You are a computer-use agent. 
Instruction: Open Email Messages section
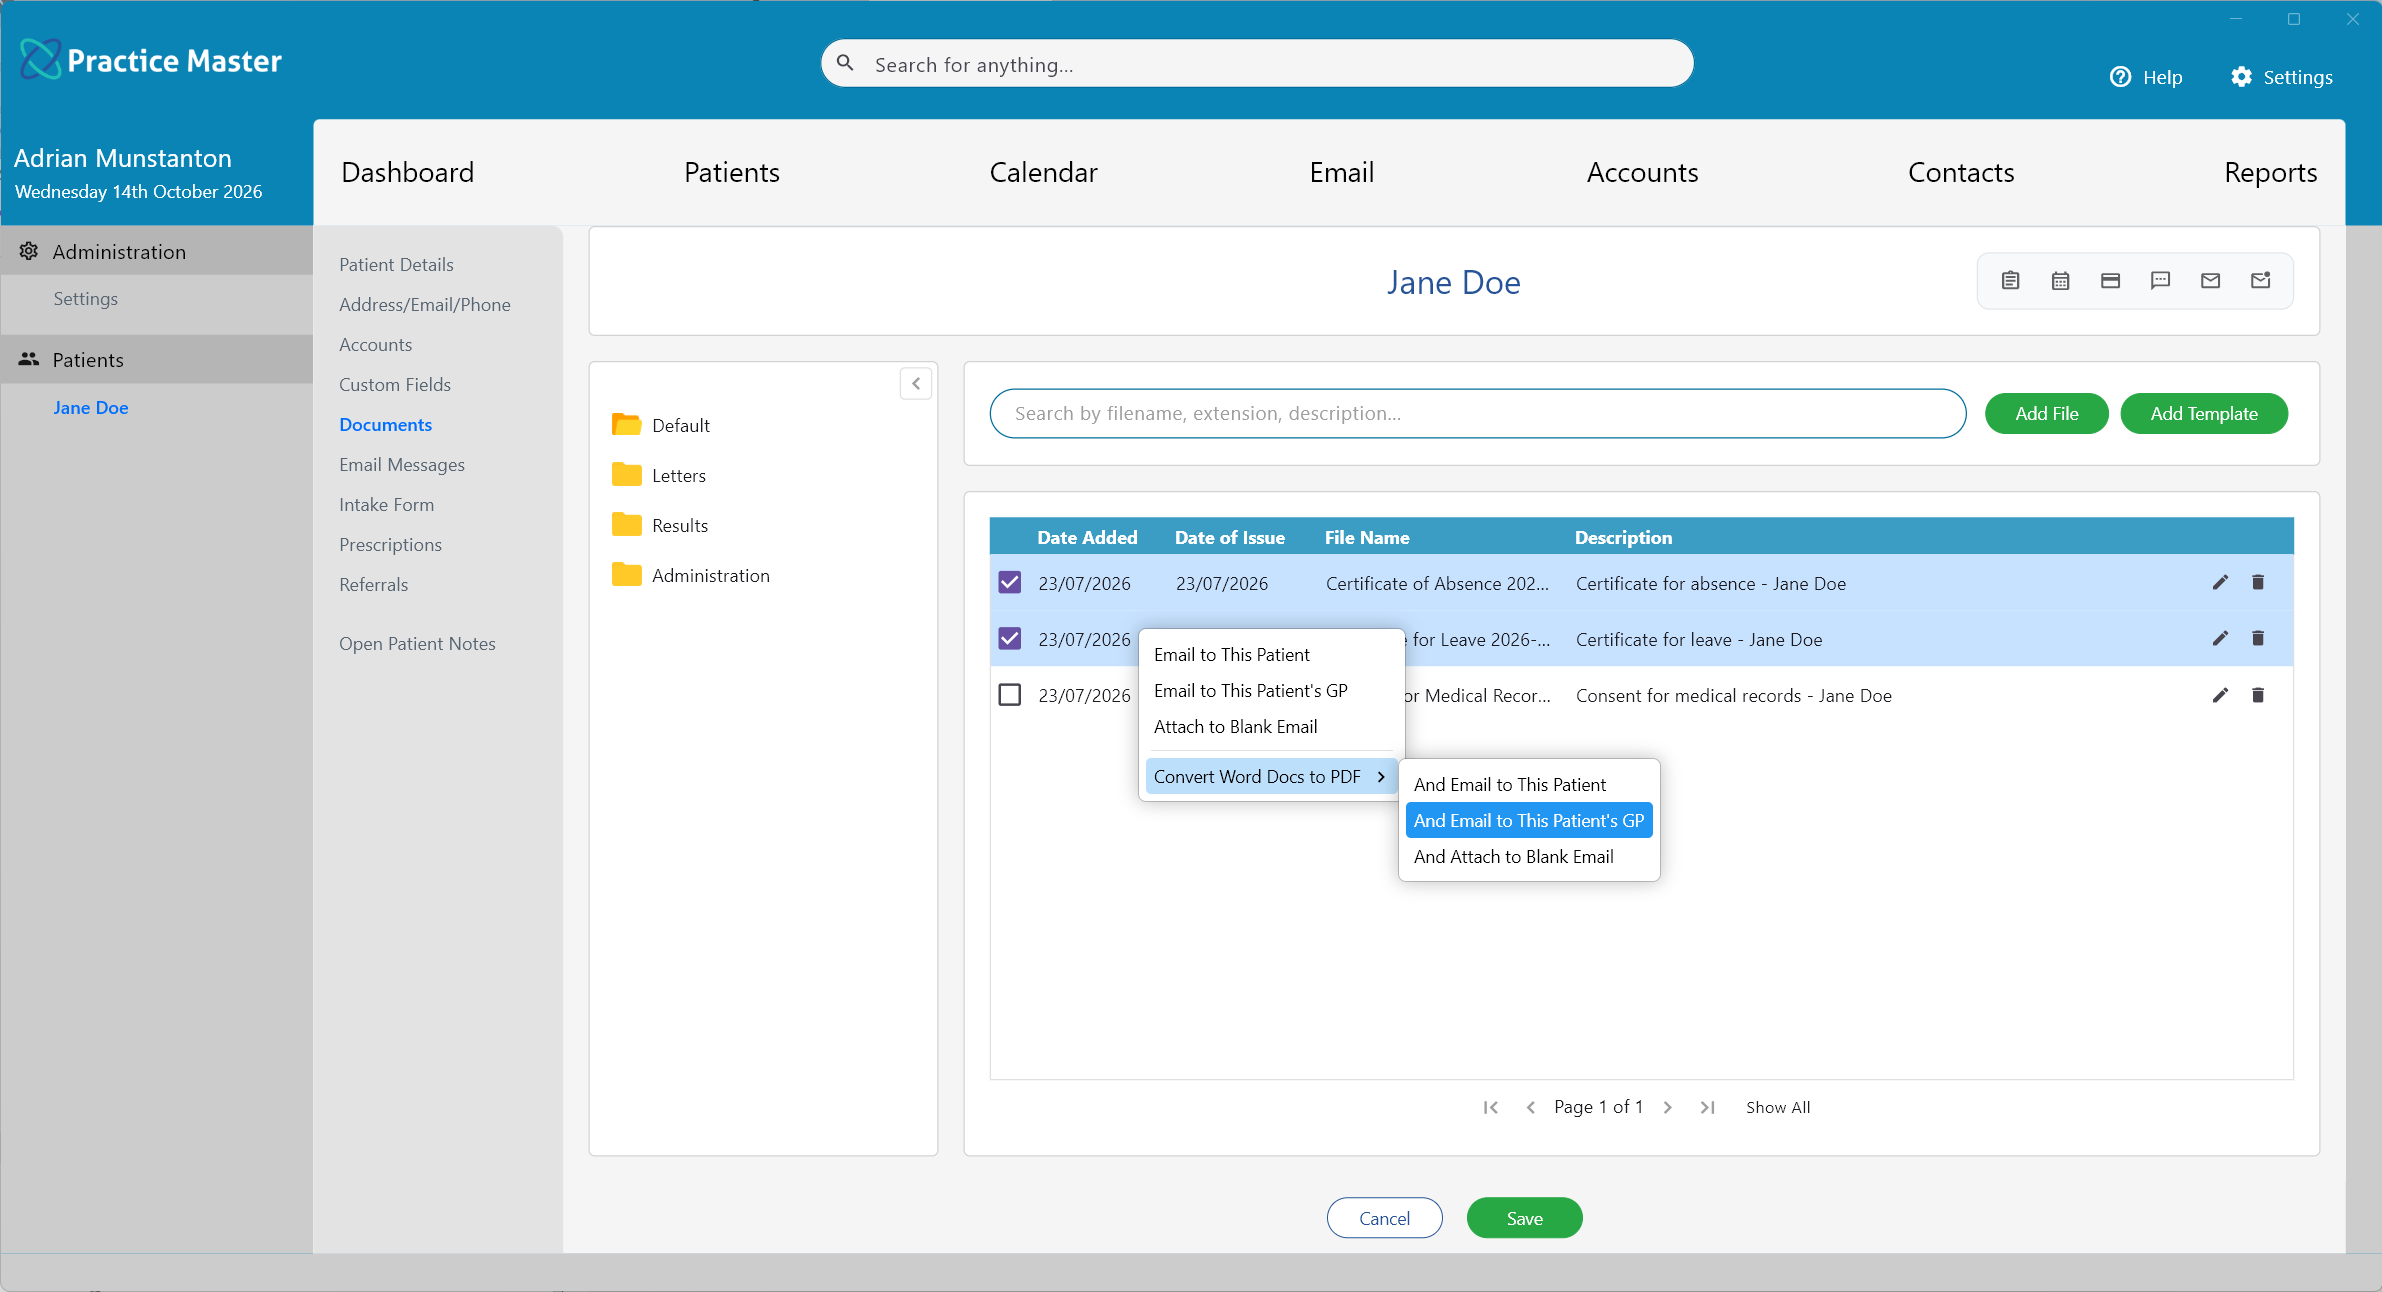click(x=402, y=464)
